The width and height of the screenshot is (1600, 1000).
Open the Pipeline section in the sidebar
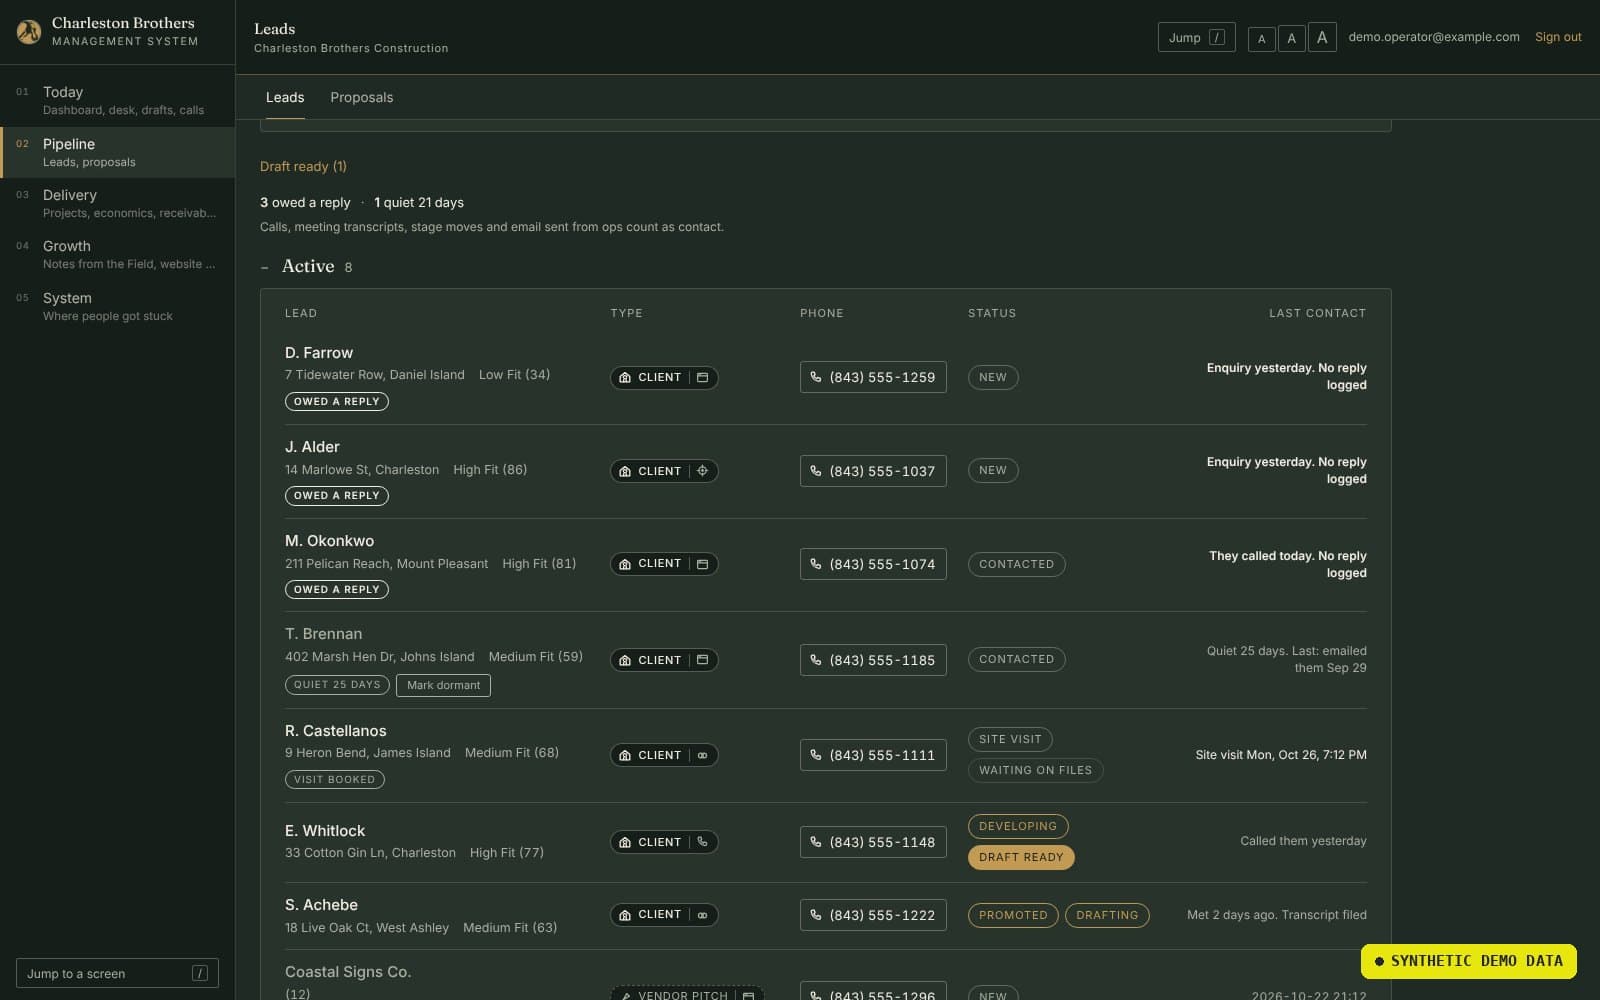pyautogui.click(x=118, y=152)
